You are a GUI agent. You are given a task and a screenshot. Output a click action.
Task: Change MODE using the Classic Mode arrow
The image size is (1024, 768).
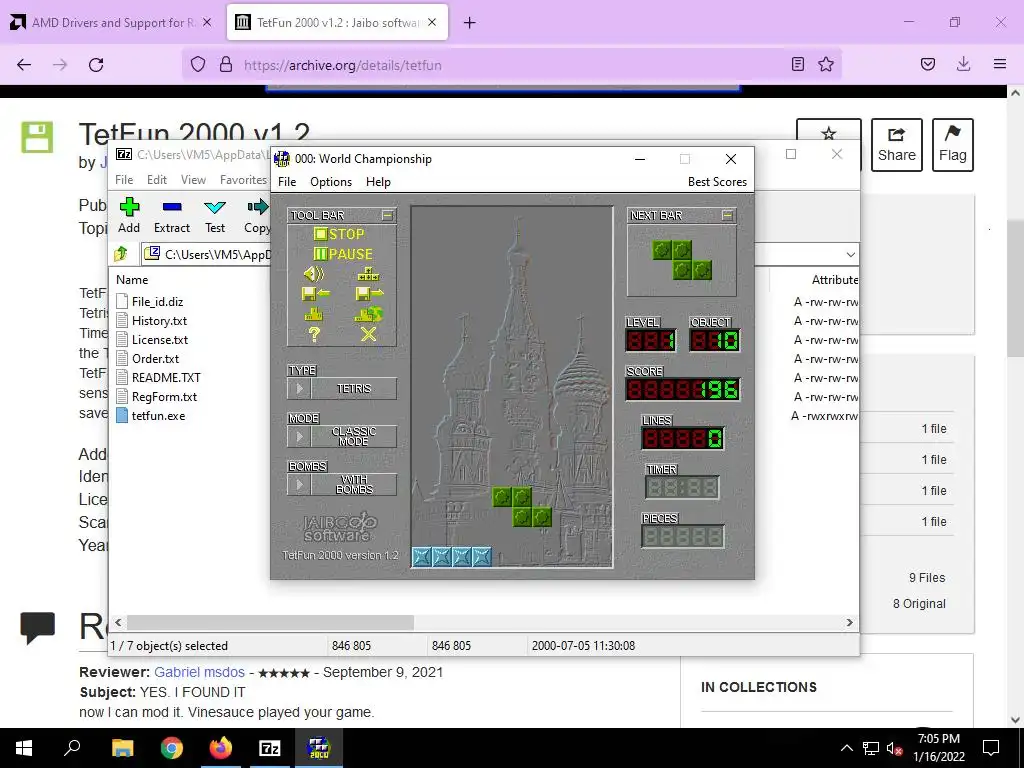[x=299, y=436]
